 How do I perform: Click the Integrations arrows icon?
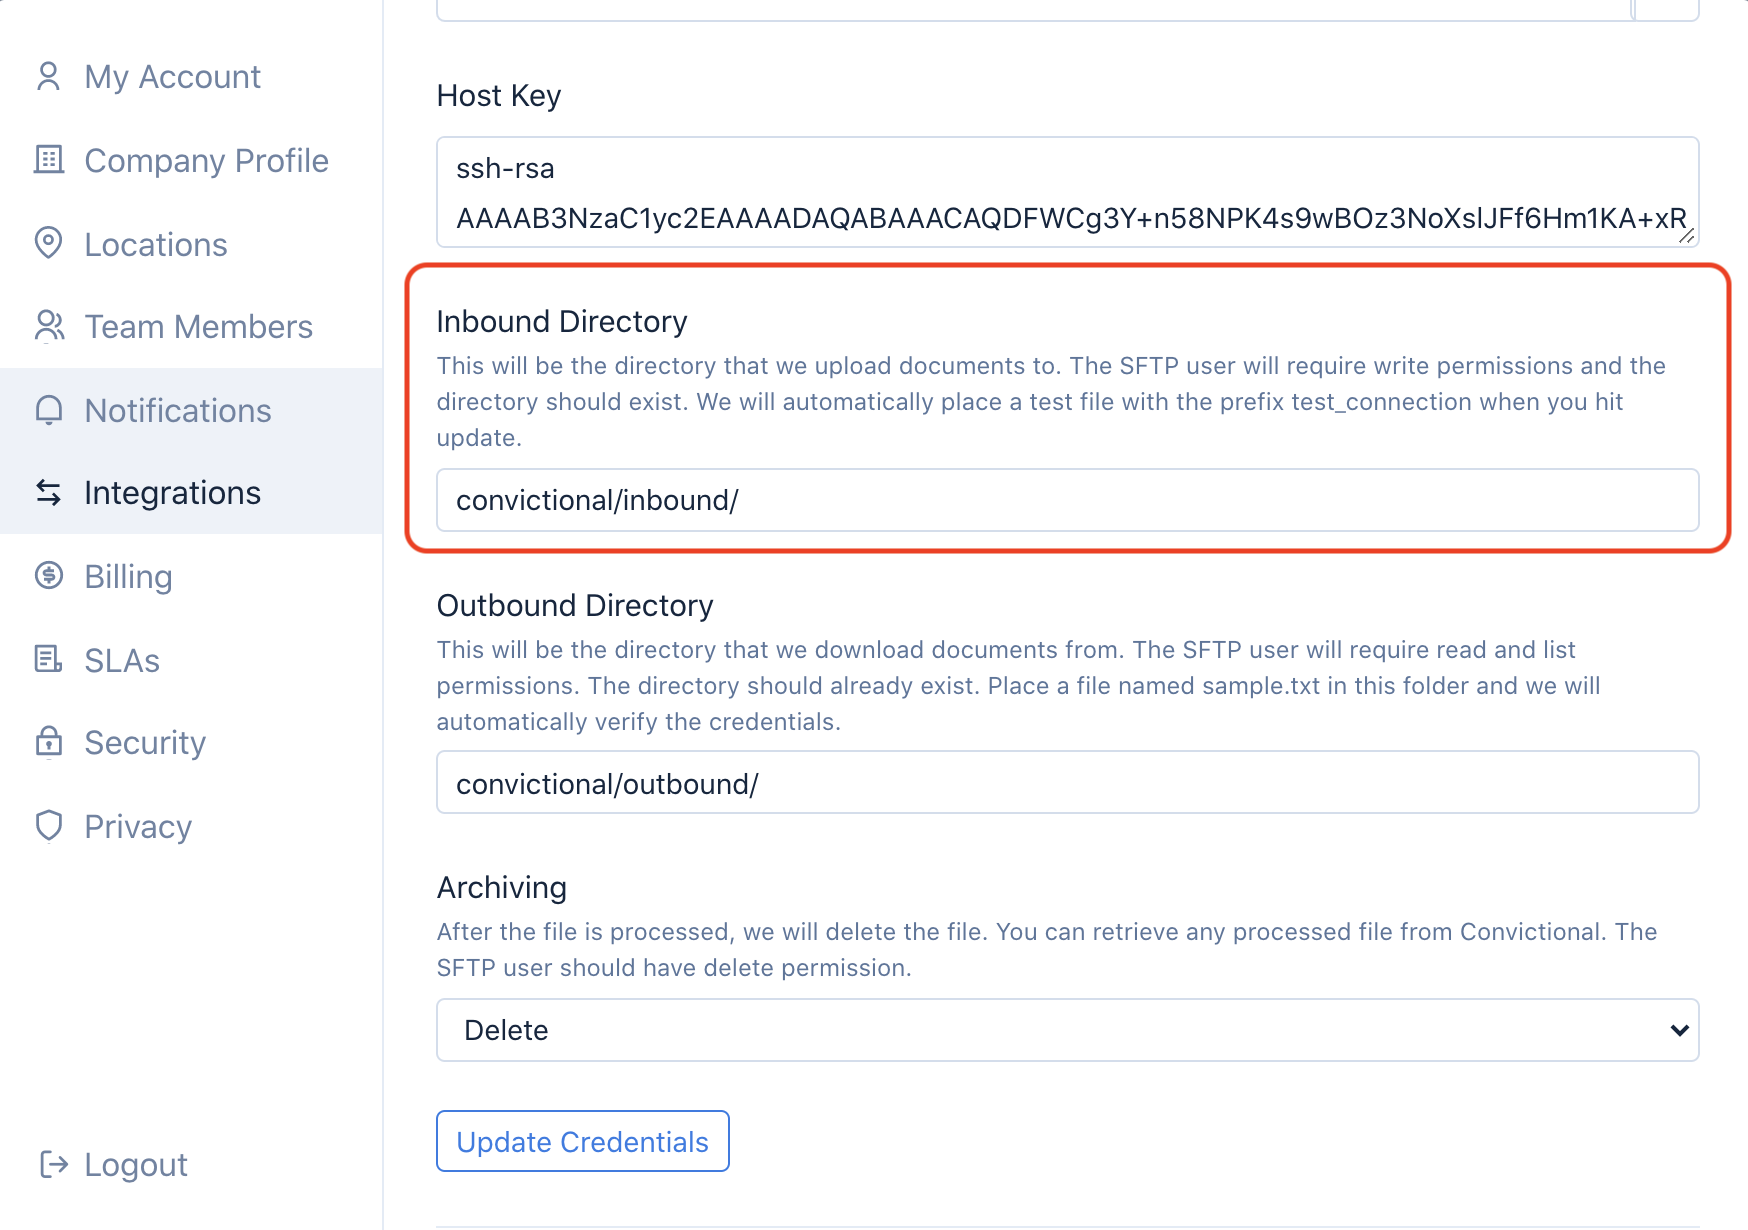pos(48,492)
